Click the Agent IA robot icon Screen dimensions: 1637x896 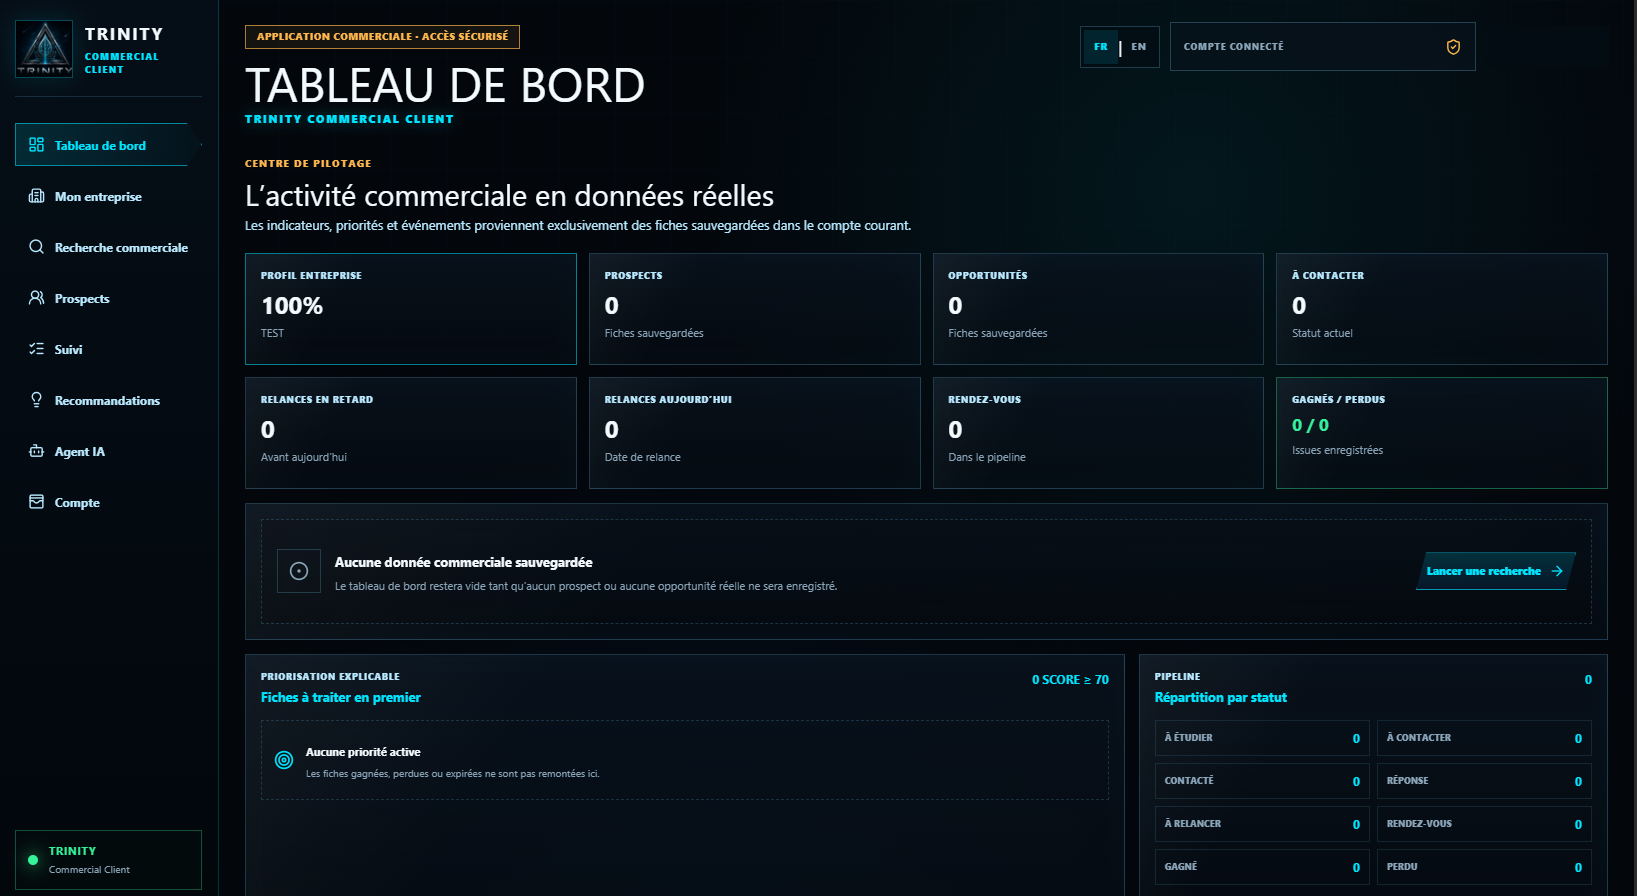point(37,451)
